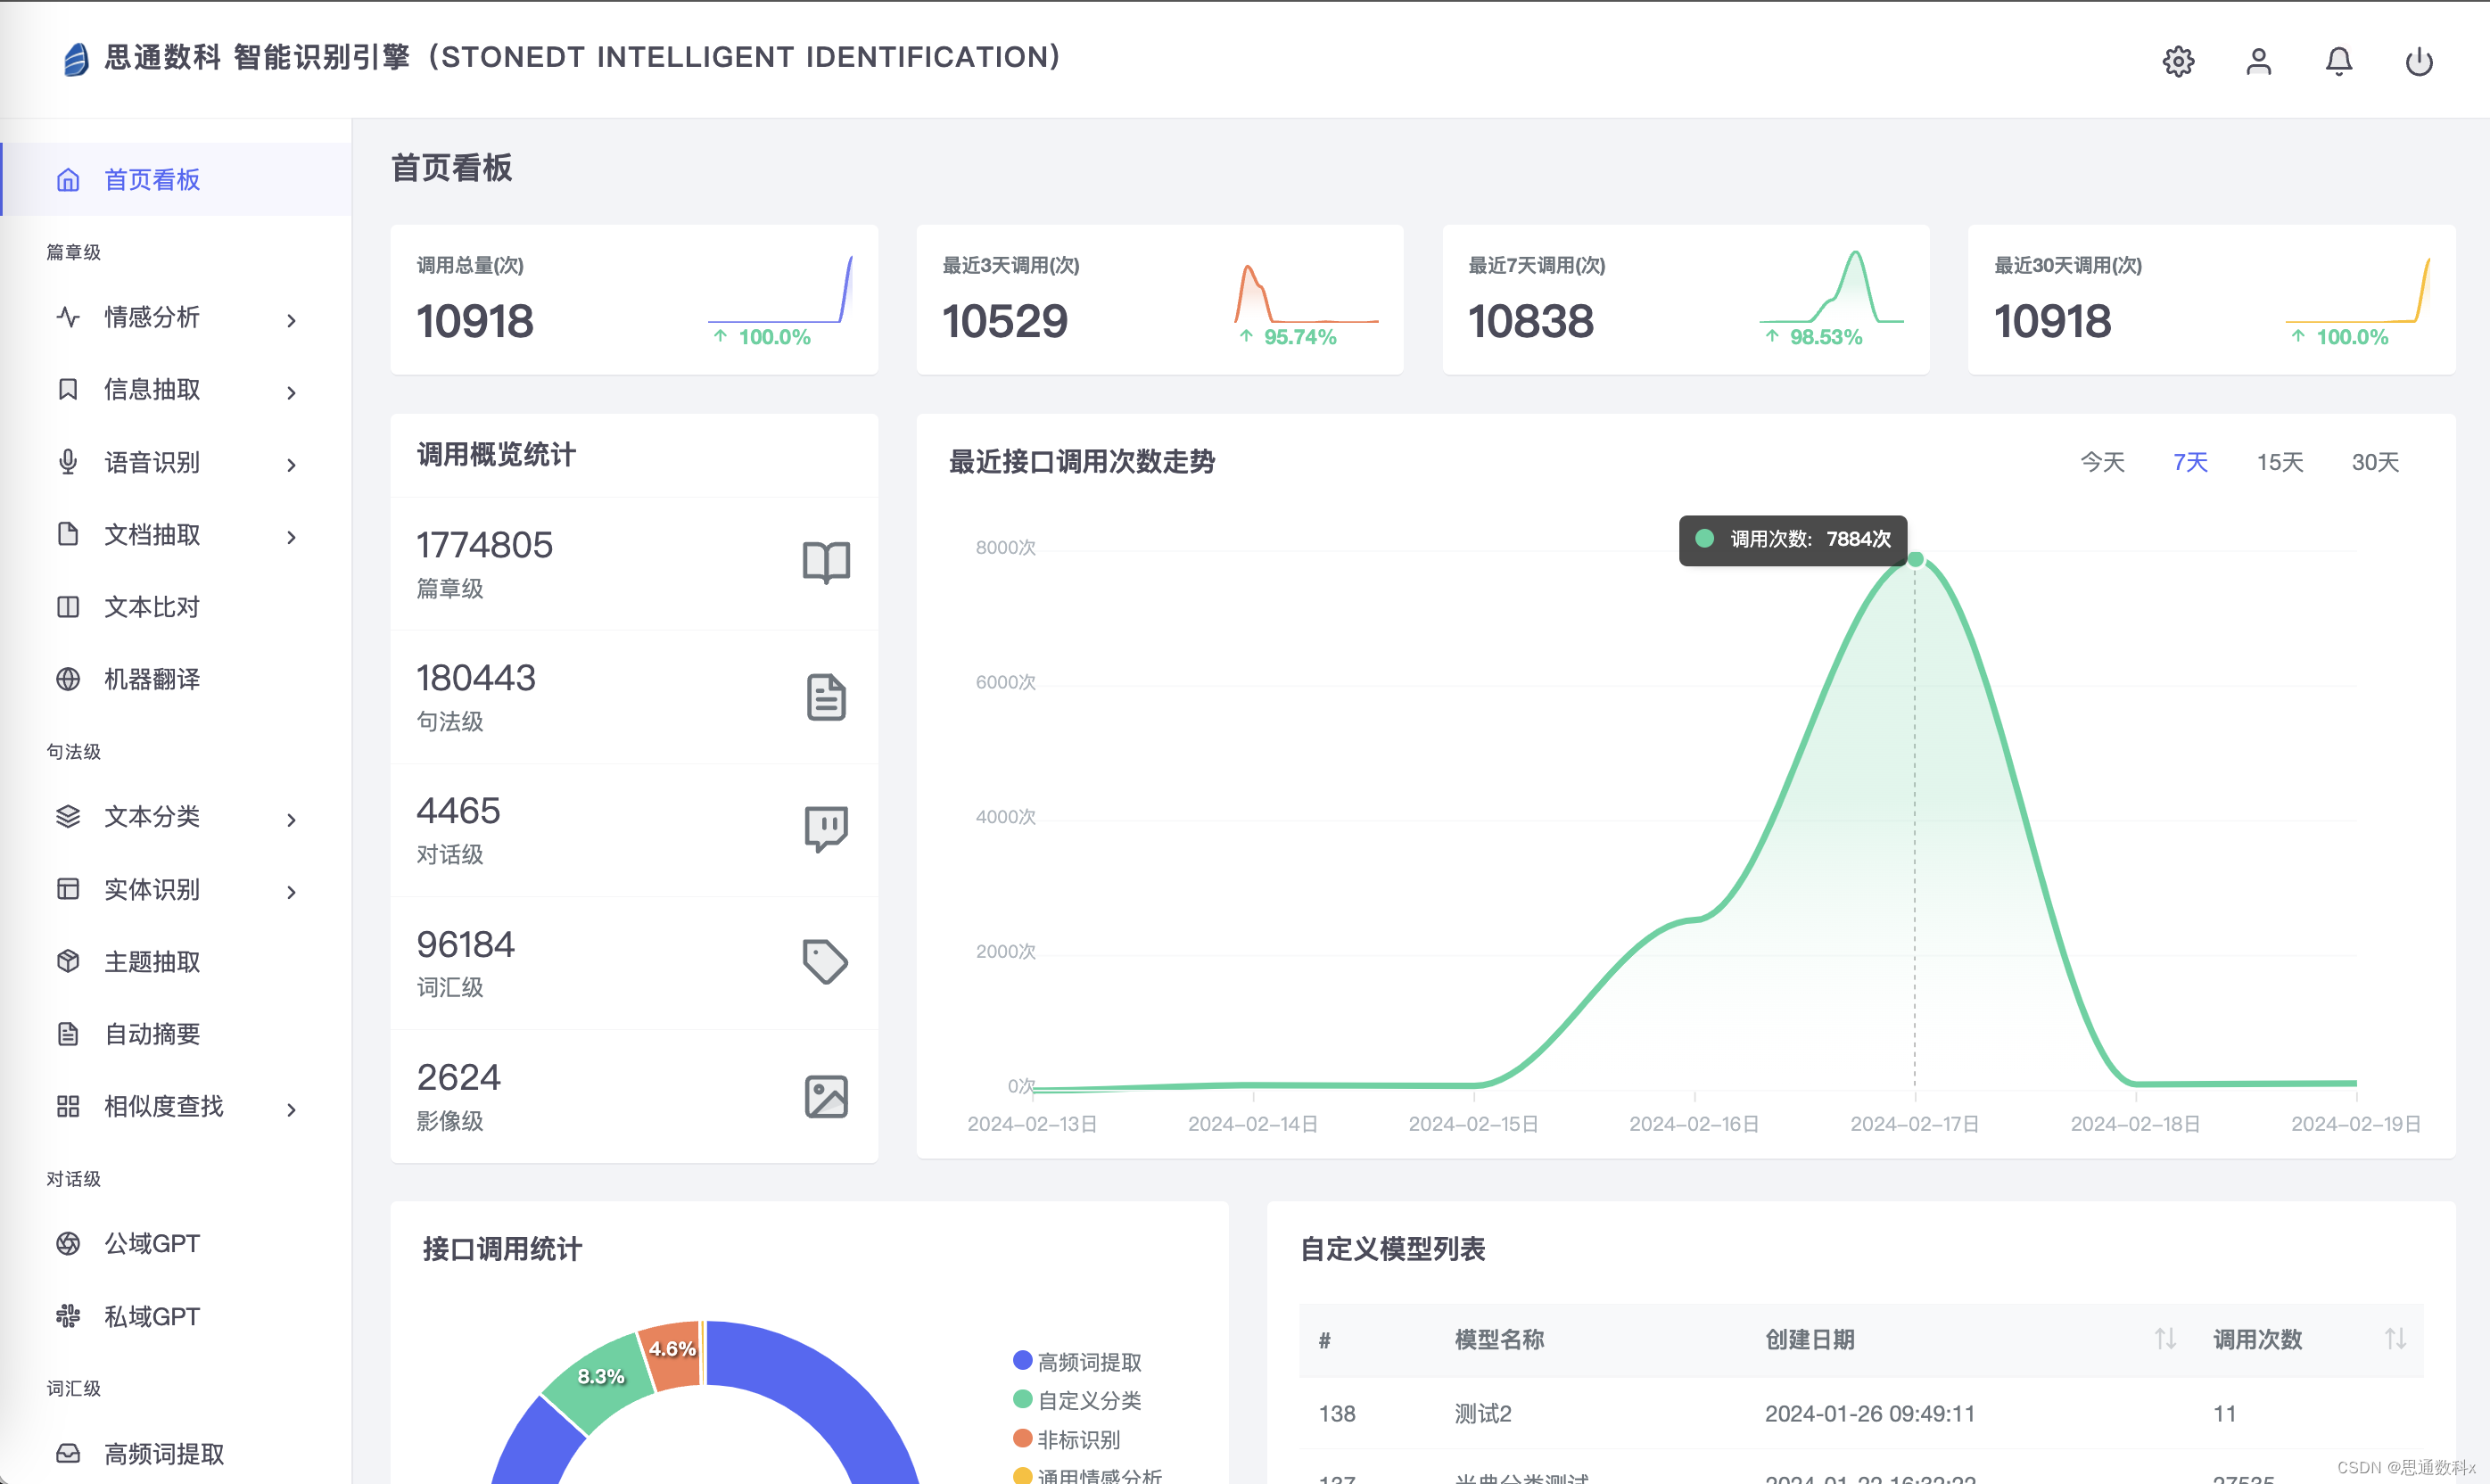Click the book icon for 篇章级
2490x1484 pixels.
(x=826, y=563)
